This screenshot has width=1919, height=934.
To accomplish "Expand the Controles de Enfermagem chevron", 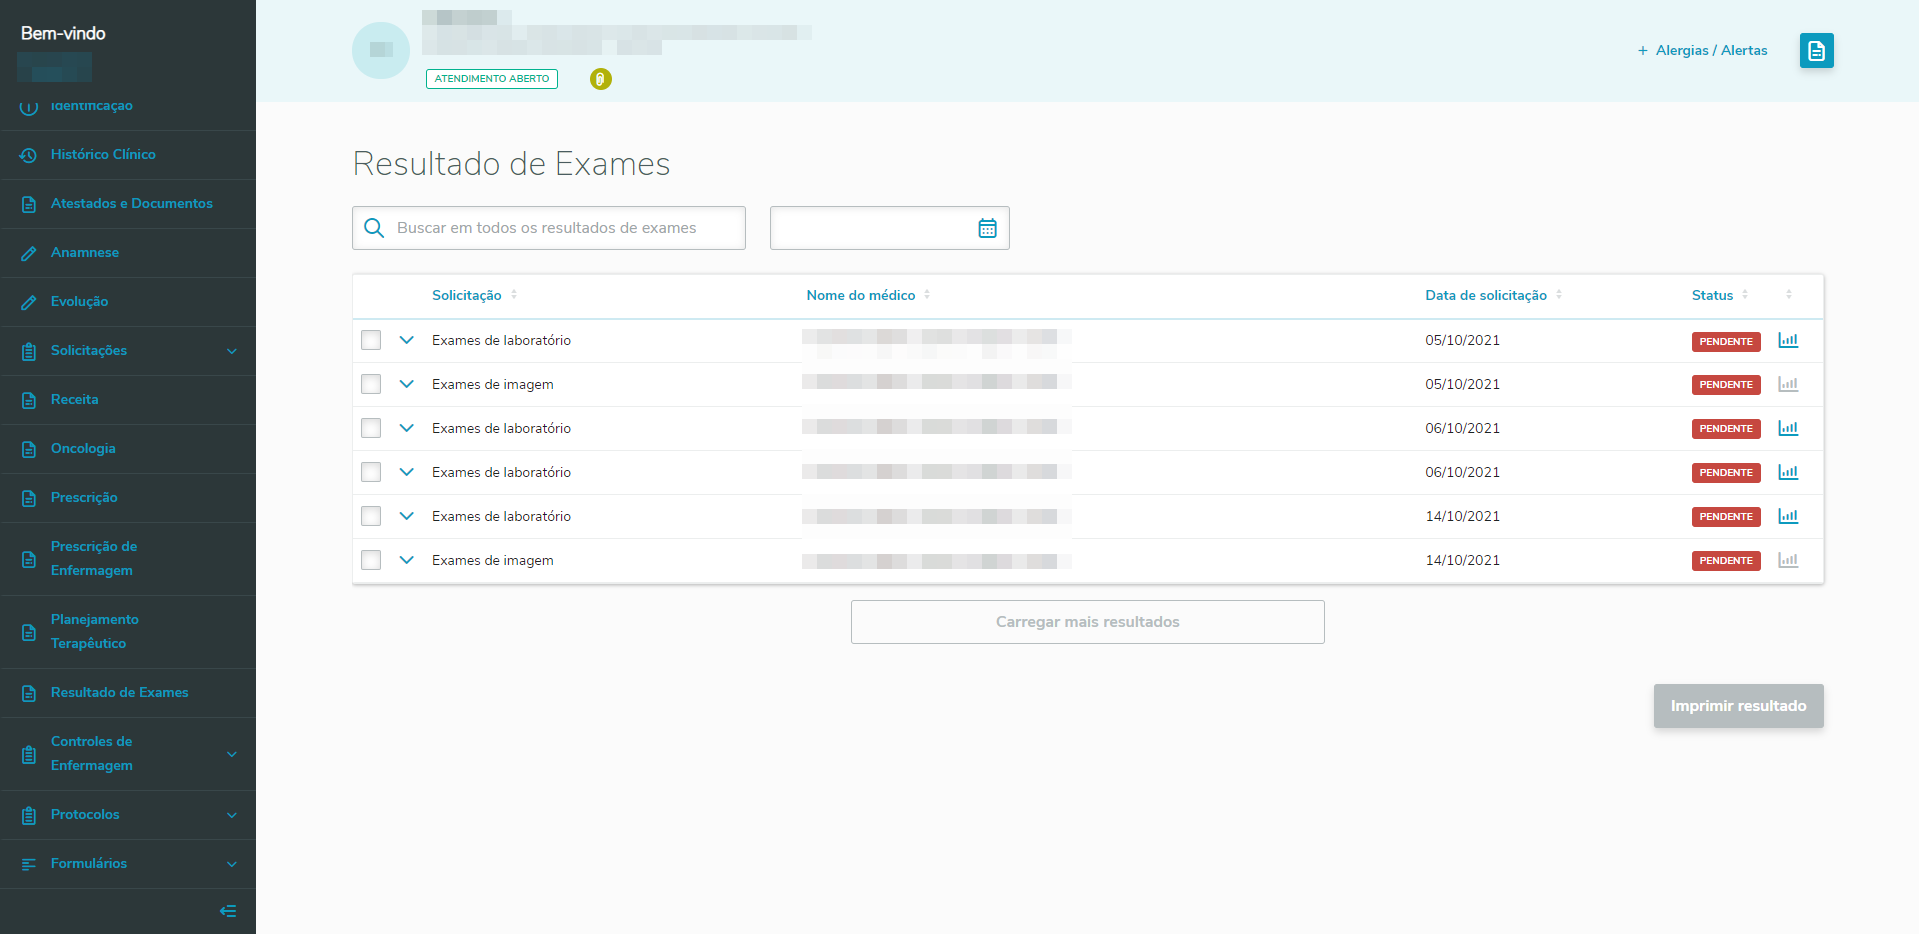I will (232, 754).
